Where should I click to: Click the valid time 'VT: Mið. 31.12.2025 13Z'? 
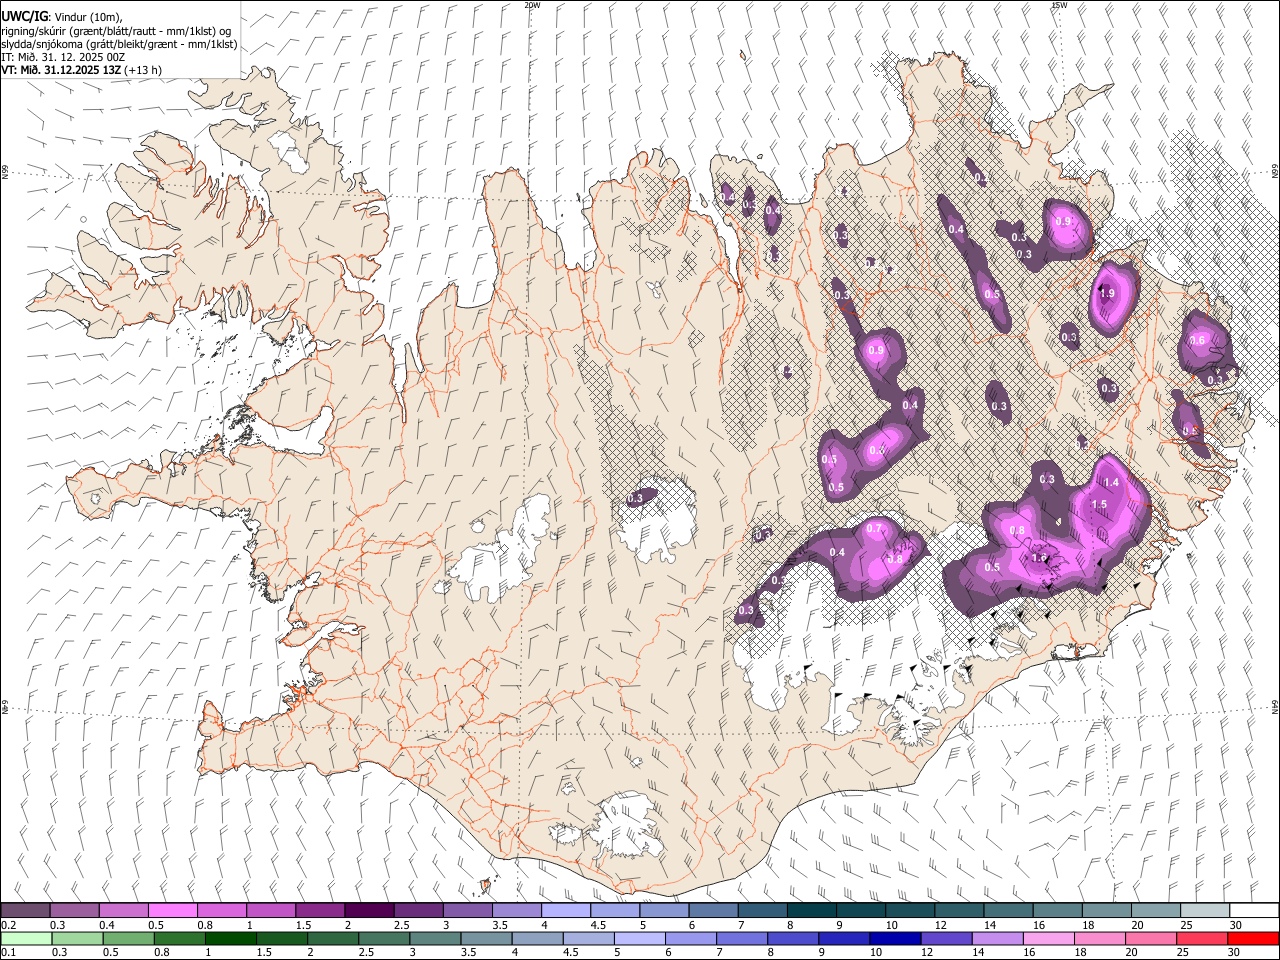click(61, 70)
